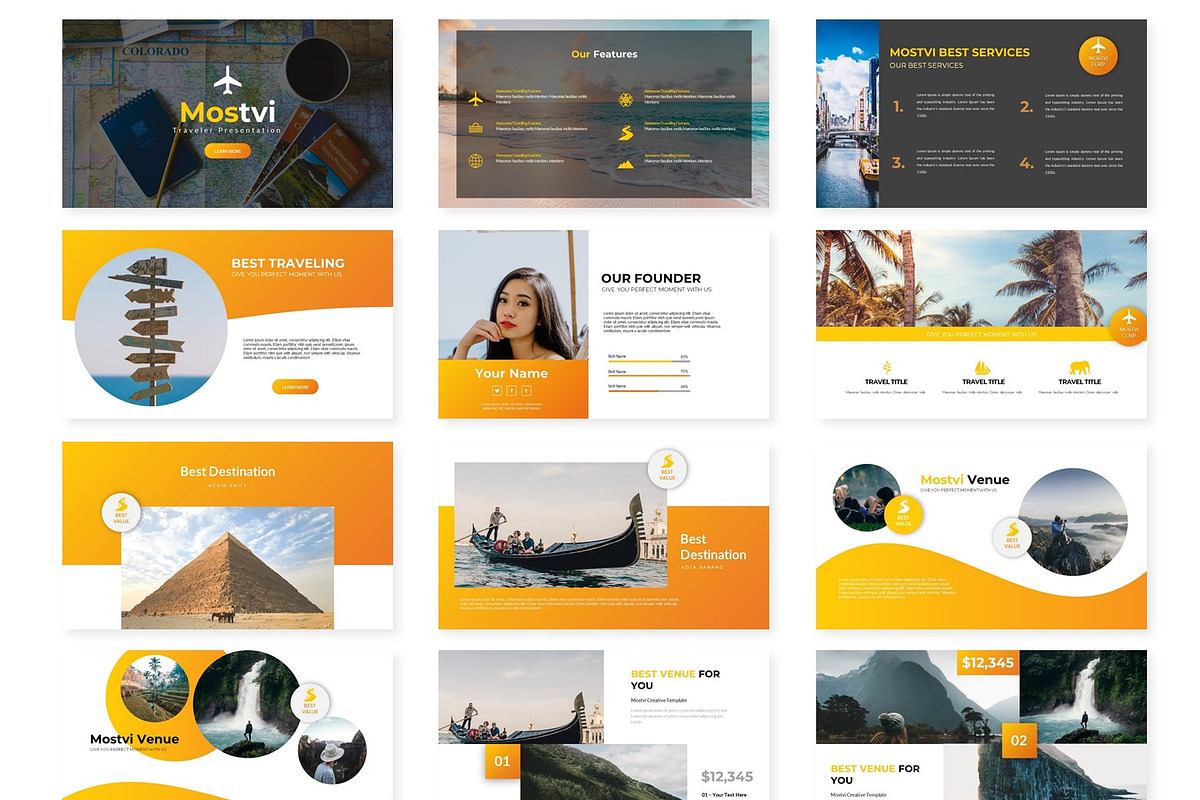Click the first 'TRAVEL TITLE' label under the leaf
Image resolution: width=1200 pixels, height=800 pixels.
coord(886,382)
